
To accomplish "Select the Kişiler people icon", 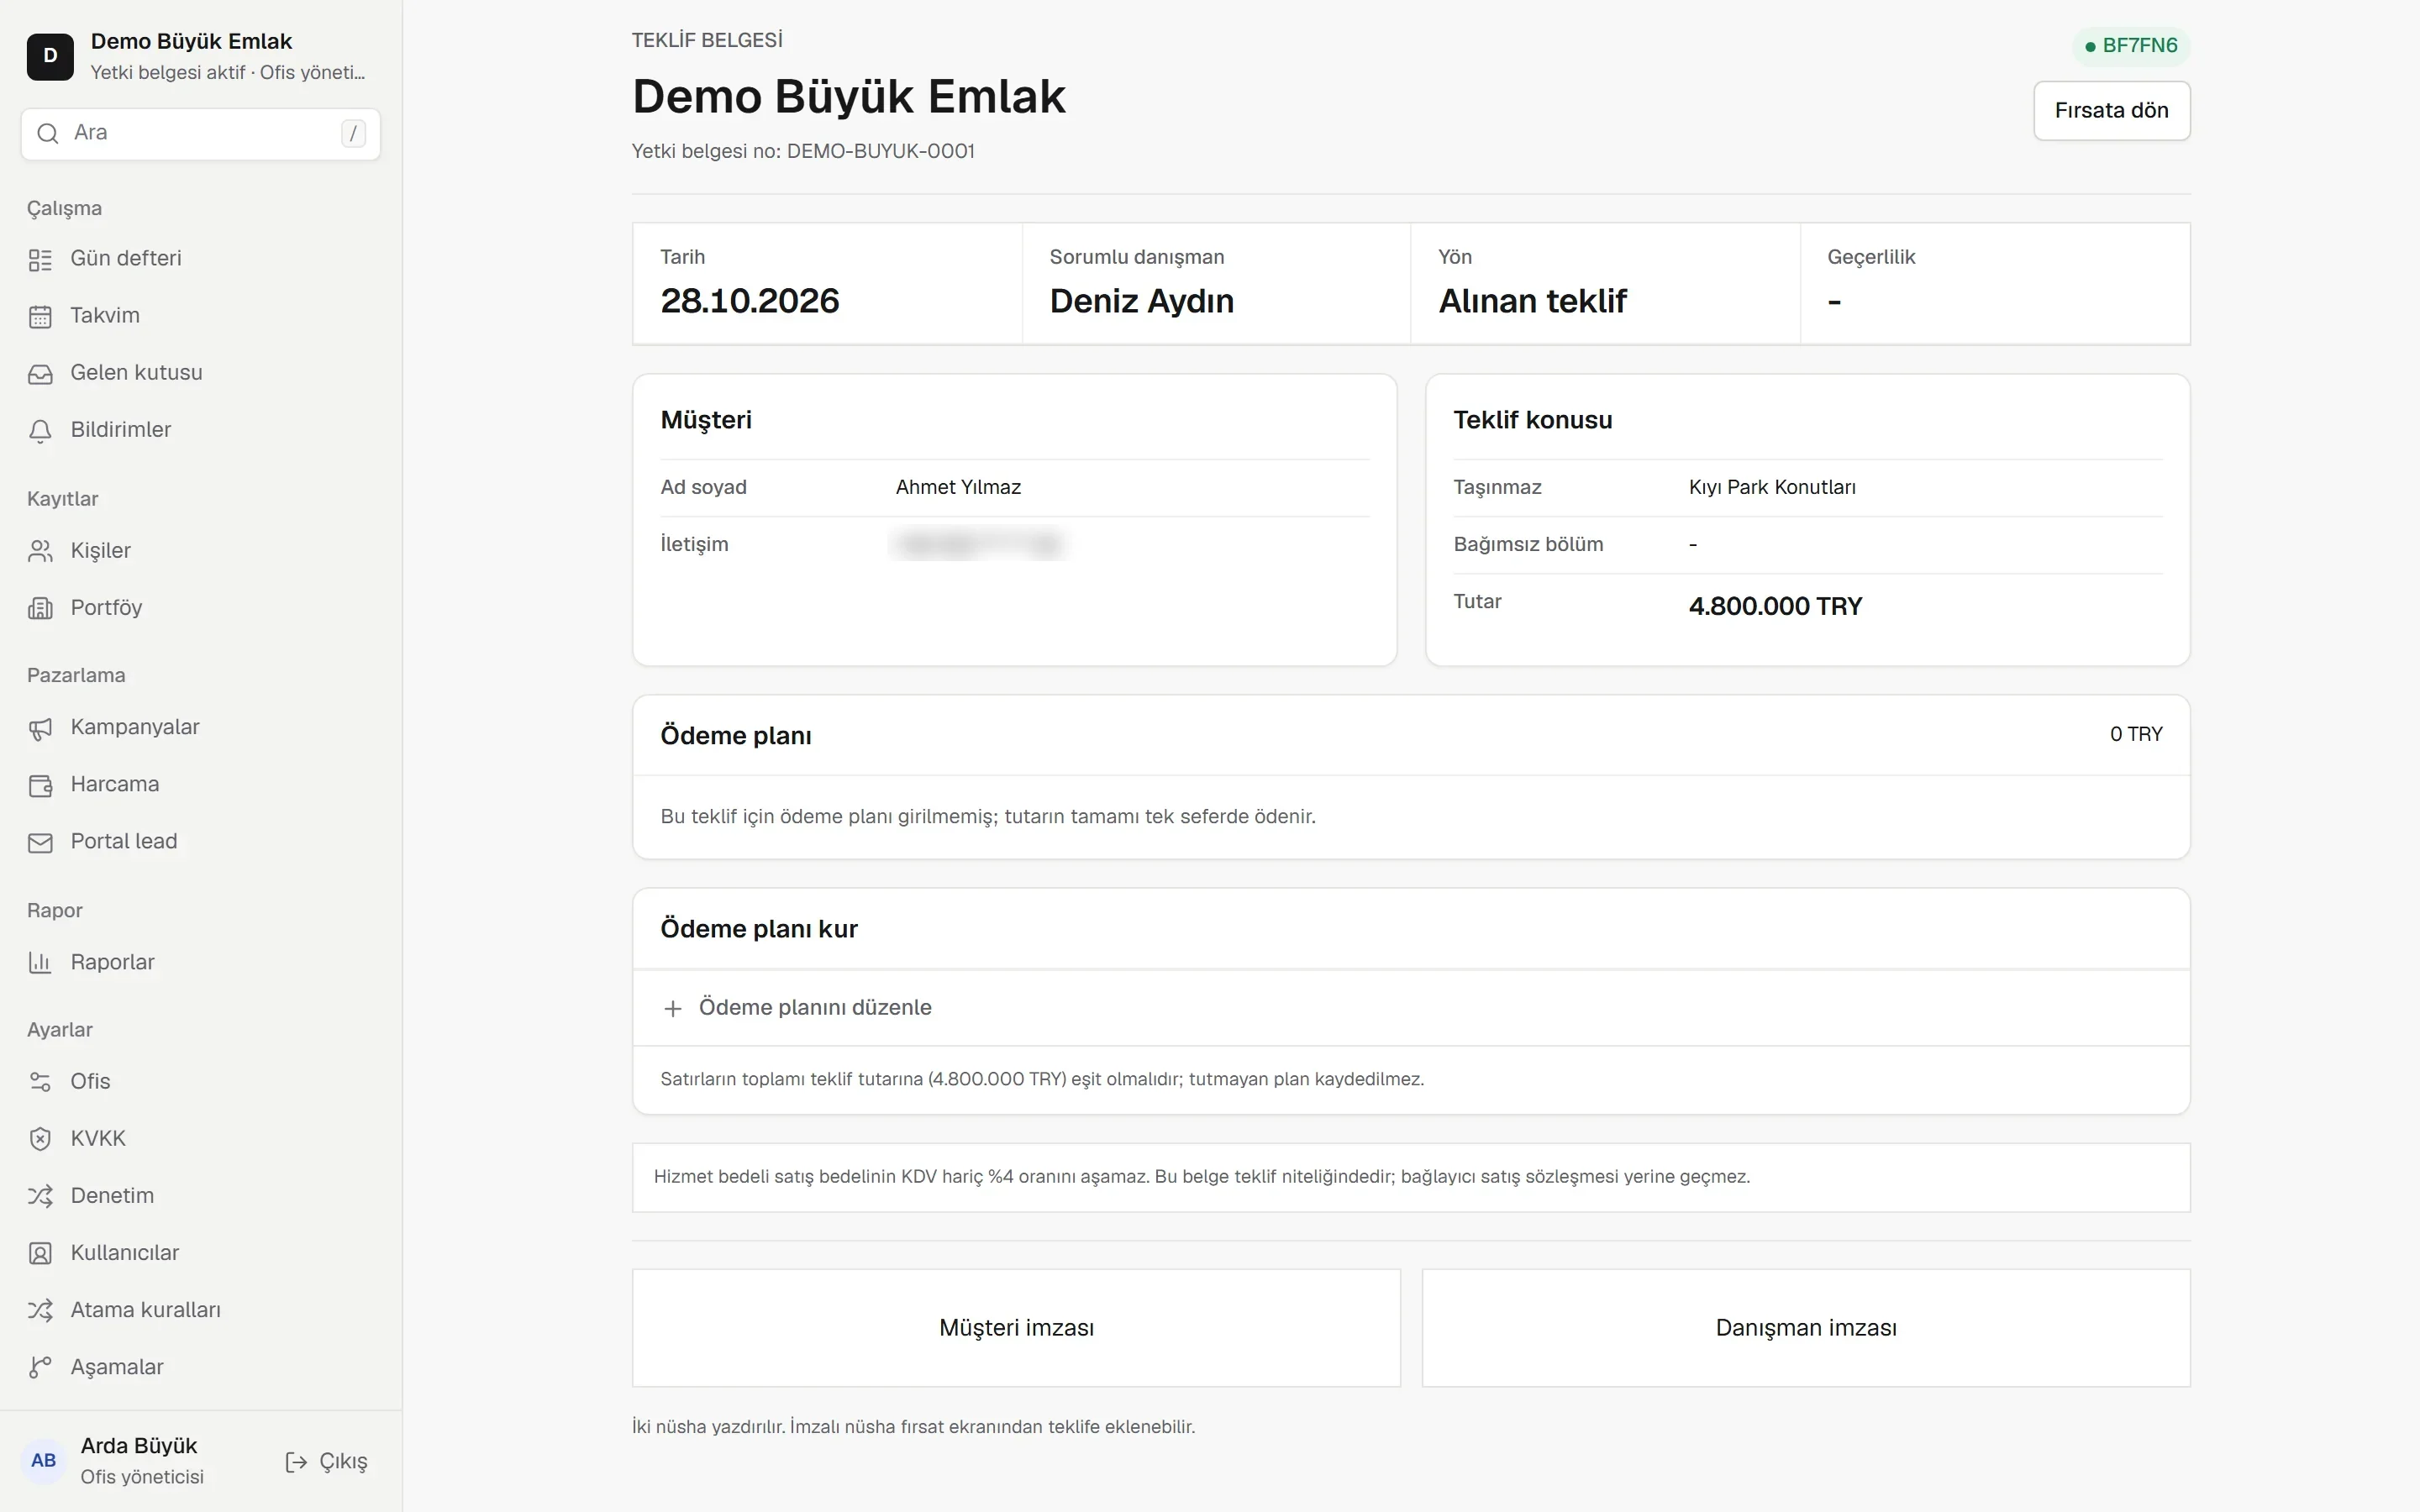I will [40, 551].
